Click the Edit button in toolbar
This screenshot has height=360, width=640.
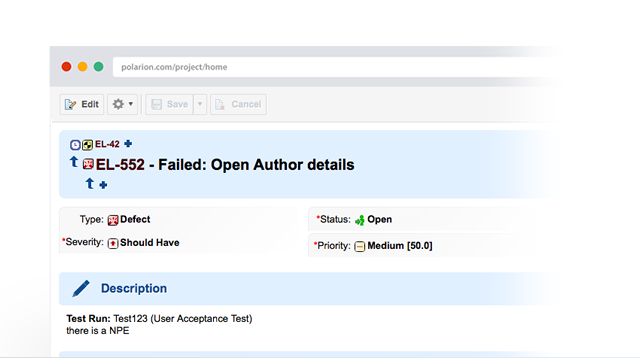point(82,104)
